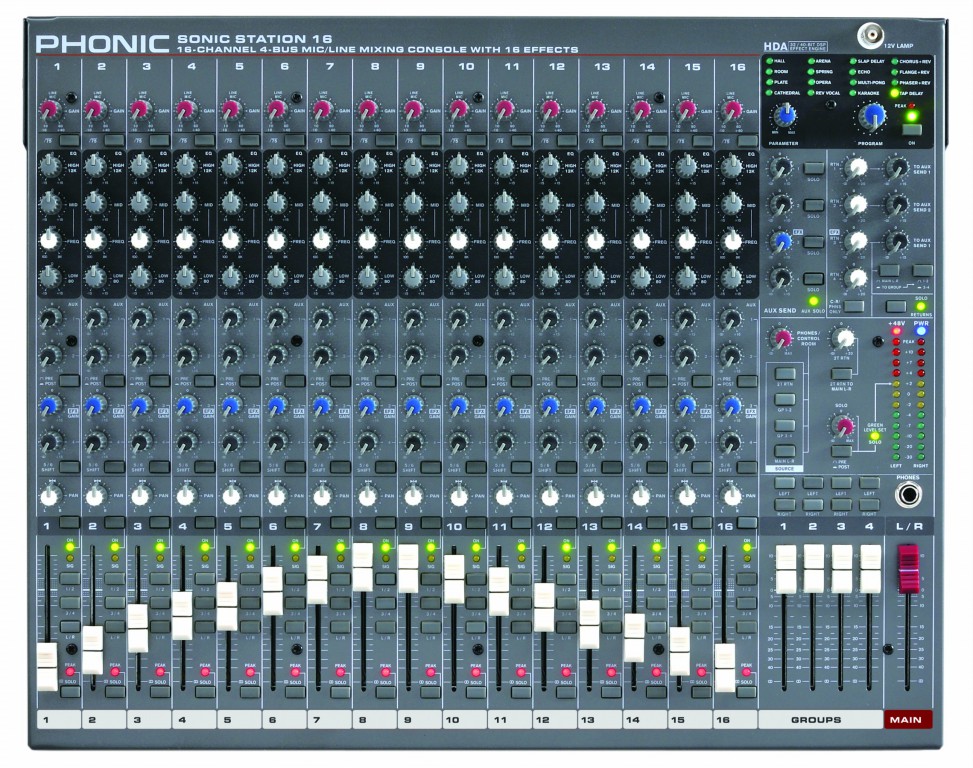Turn the white RTN 2 return level knob
Image resolution: width=973 pixels, height=768 pixels.
click(x=856, y=204)
